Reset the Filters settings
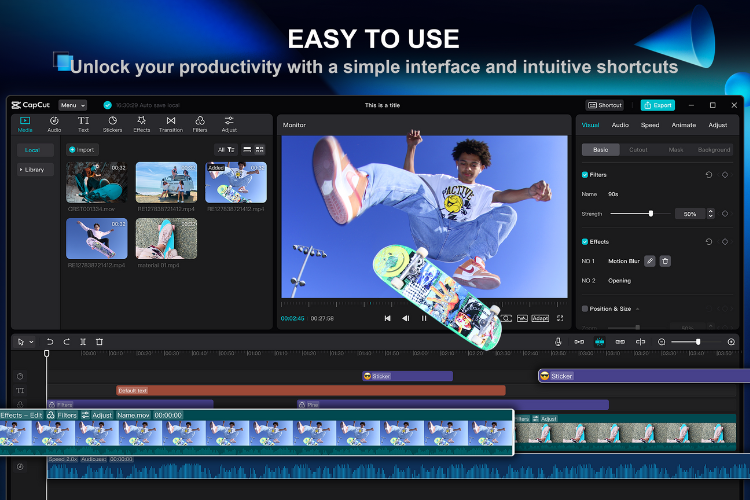750x500 pixels. click(x=709, y=174)
